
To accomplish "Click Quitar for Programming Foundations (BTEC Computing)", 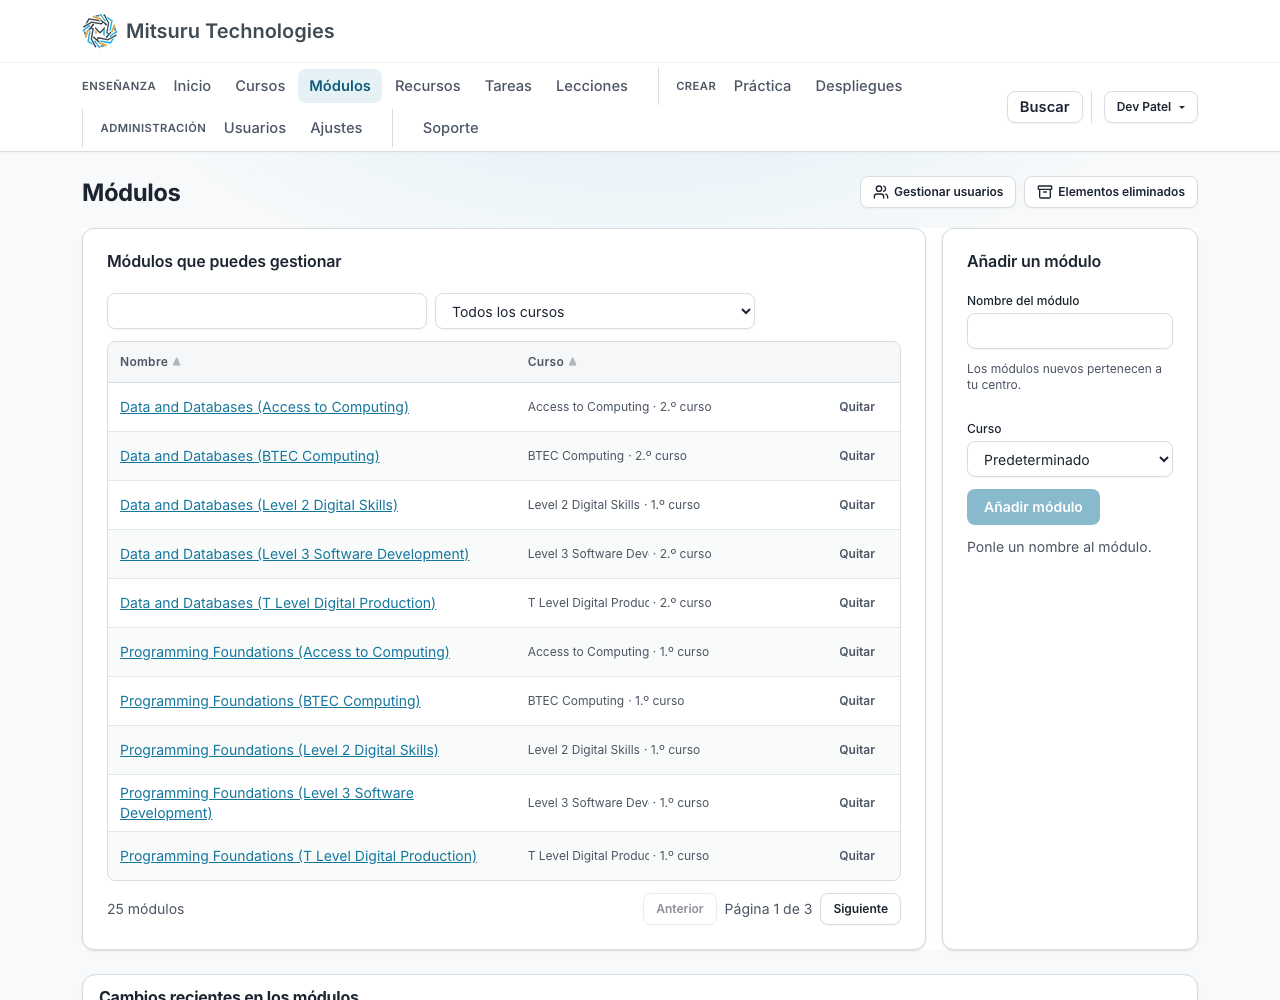I will pos(857,701).
